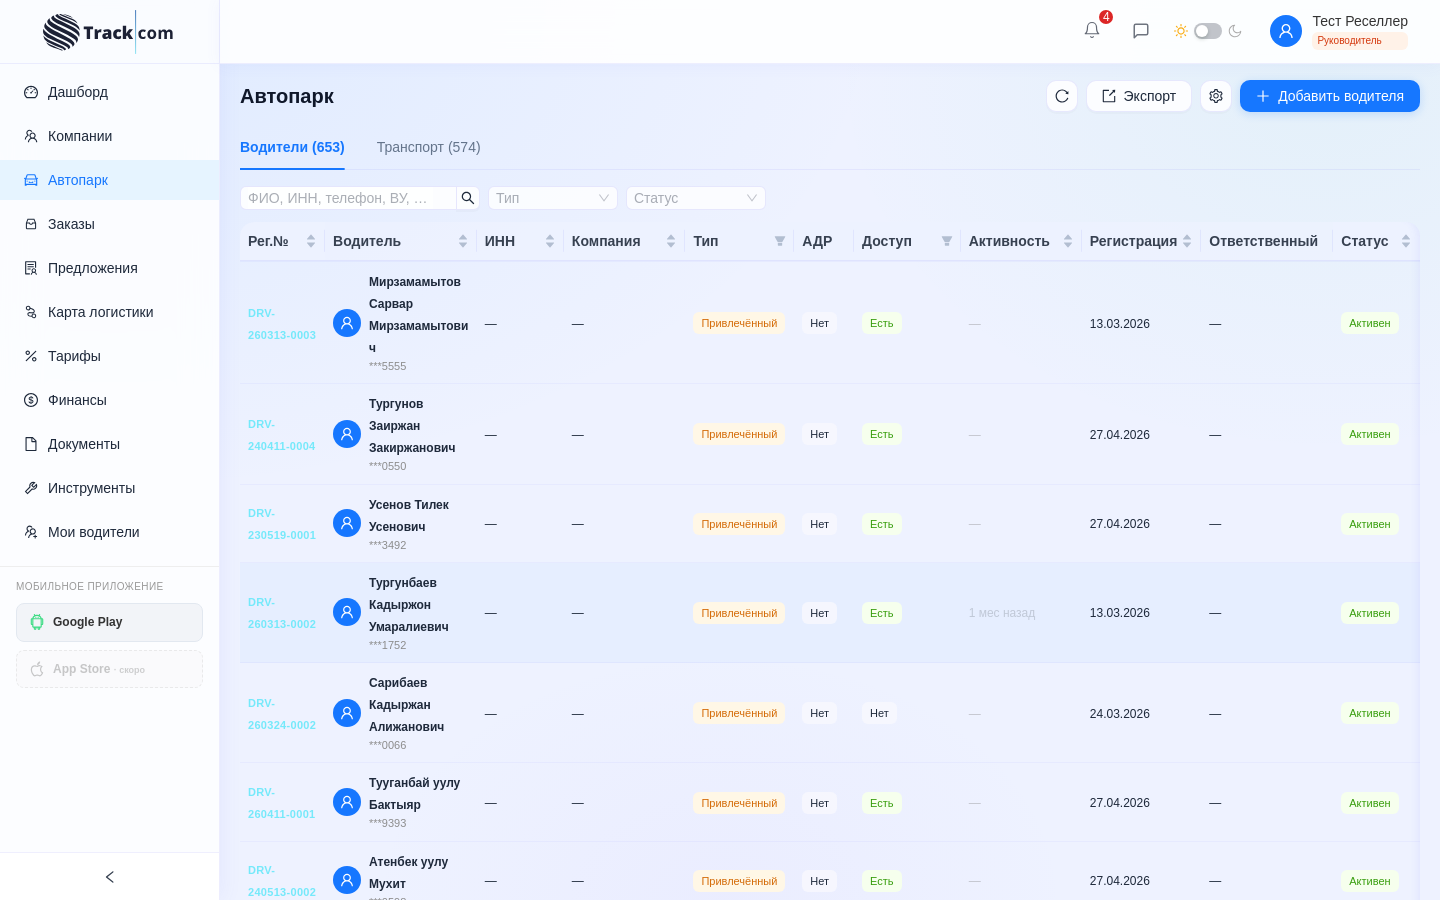Toggle the light/dark theme switch
The image size is (1440, 900).
click(1208, 31)
